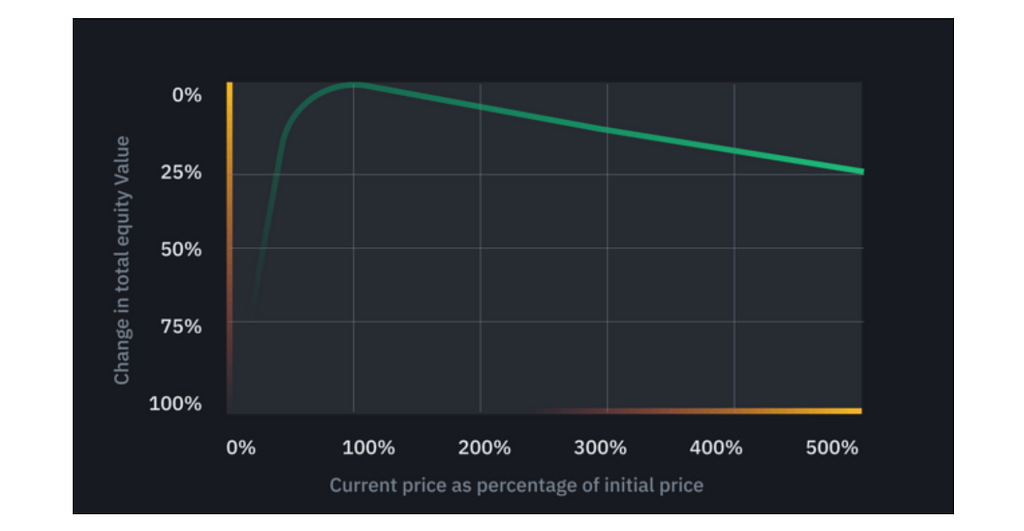Click the 0% label on the horizontal axis
The image size is (1024, 531).
point(241,448)
